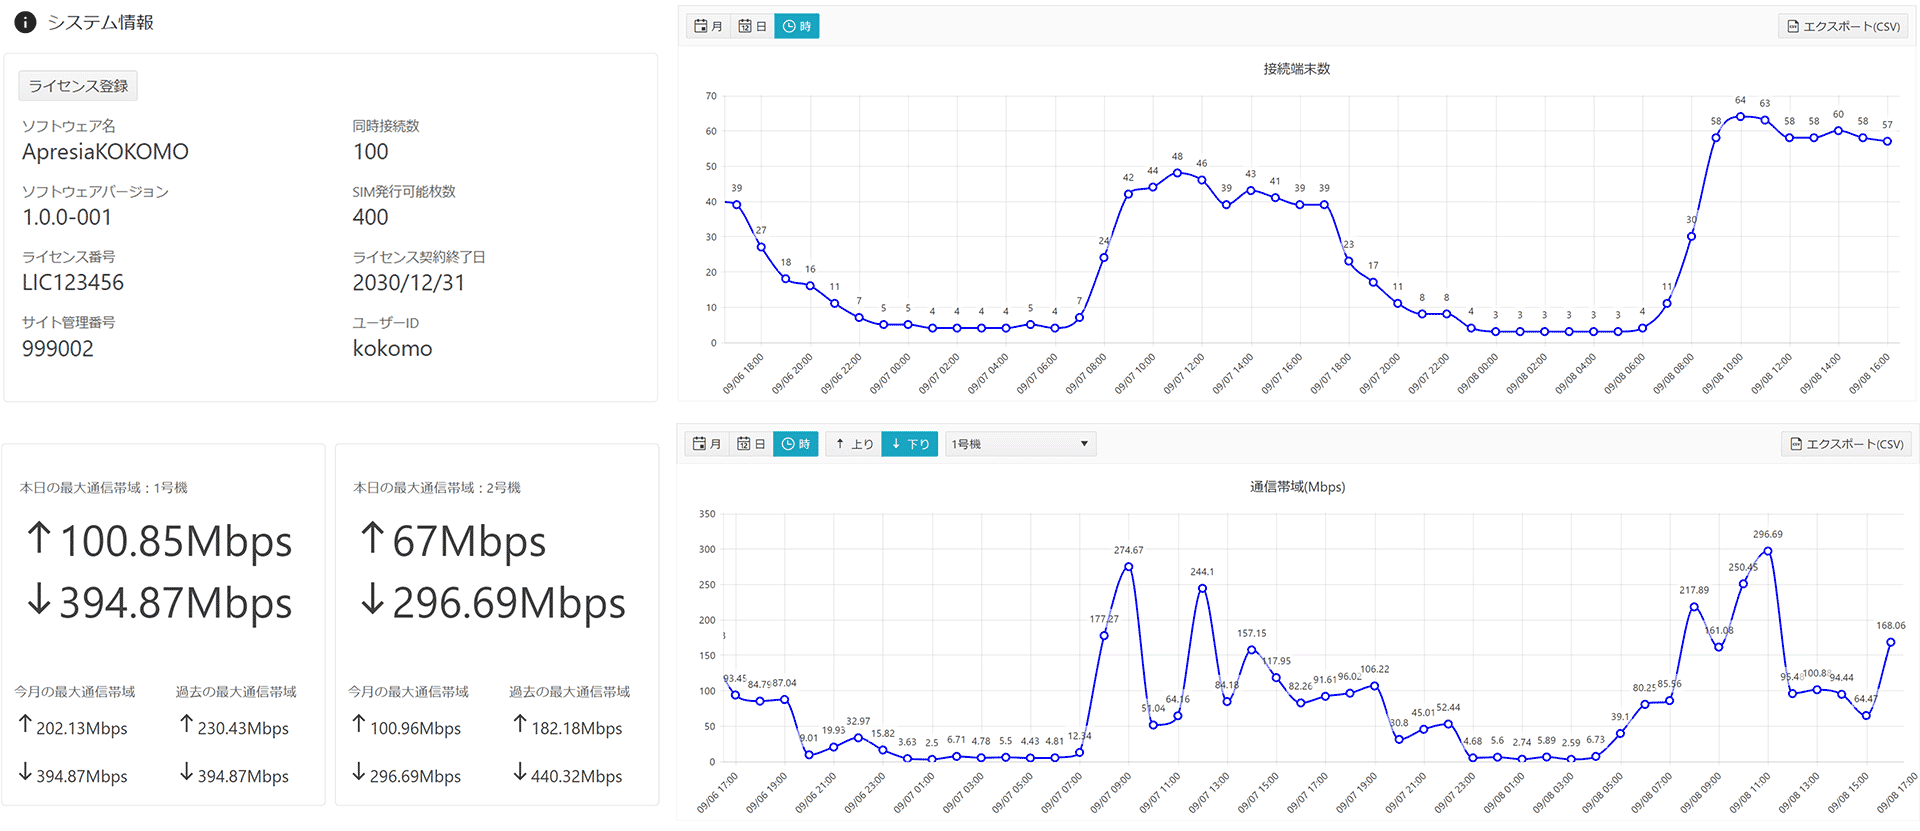Viewport: 1920px width, 831px height.
Task: Switch bandwidth chart to 下り
Action: (910, 444)
